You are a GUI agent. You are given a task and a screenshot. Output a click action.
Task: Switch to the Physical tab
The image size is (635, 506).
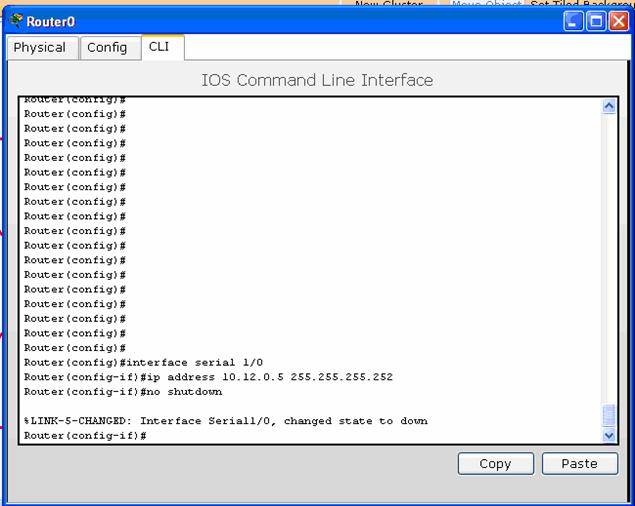point(40,47)
